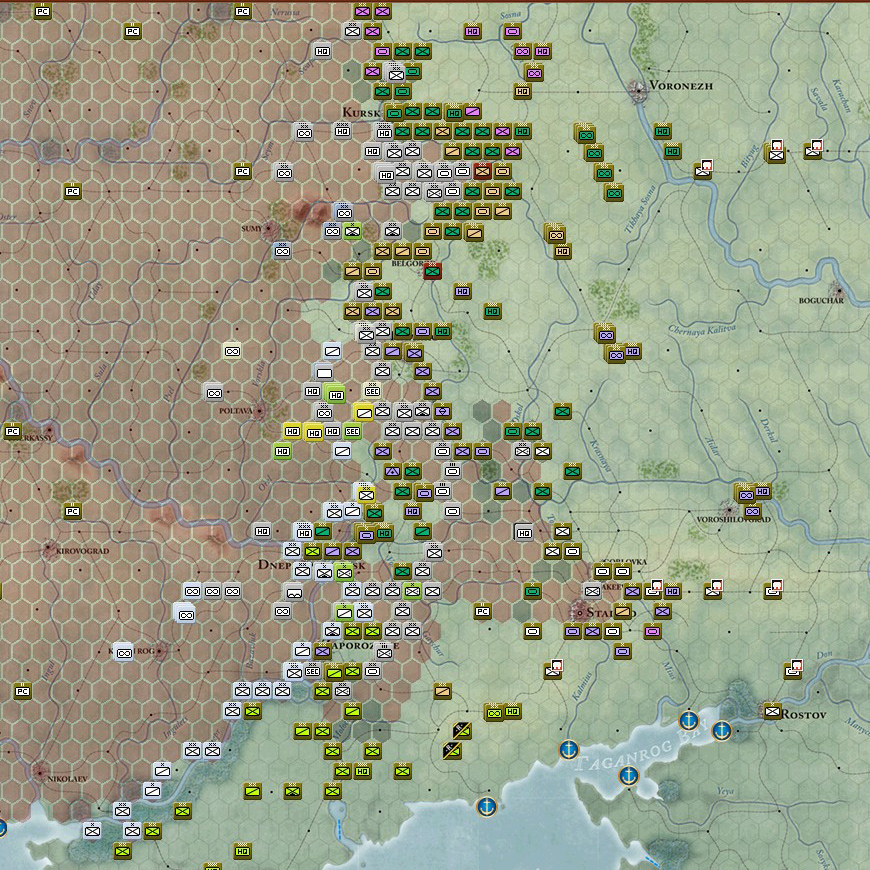Click the easternmost flagged counter near the top right
This screenshot has height=870, width=870.
pyautogui.click(x=813, y=150)
